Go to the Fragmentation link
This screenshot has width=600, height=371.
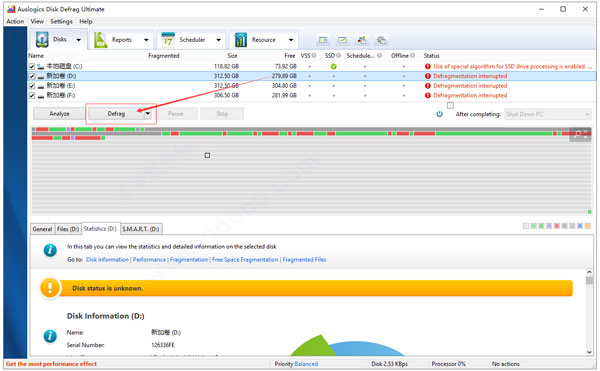pyautogui.click(x=189, y=260)
